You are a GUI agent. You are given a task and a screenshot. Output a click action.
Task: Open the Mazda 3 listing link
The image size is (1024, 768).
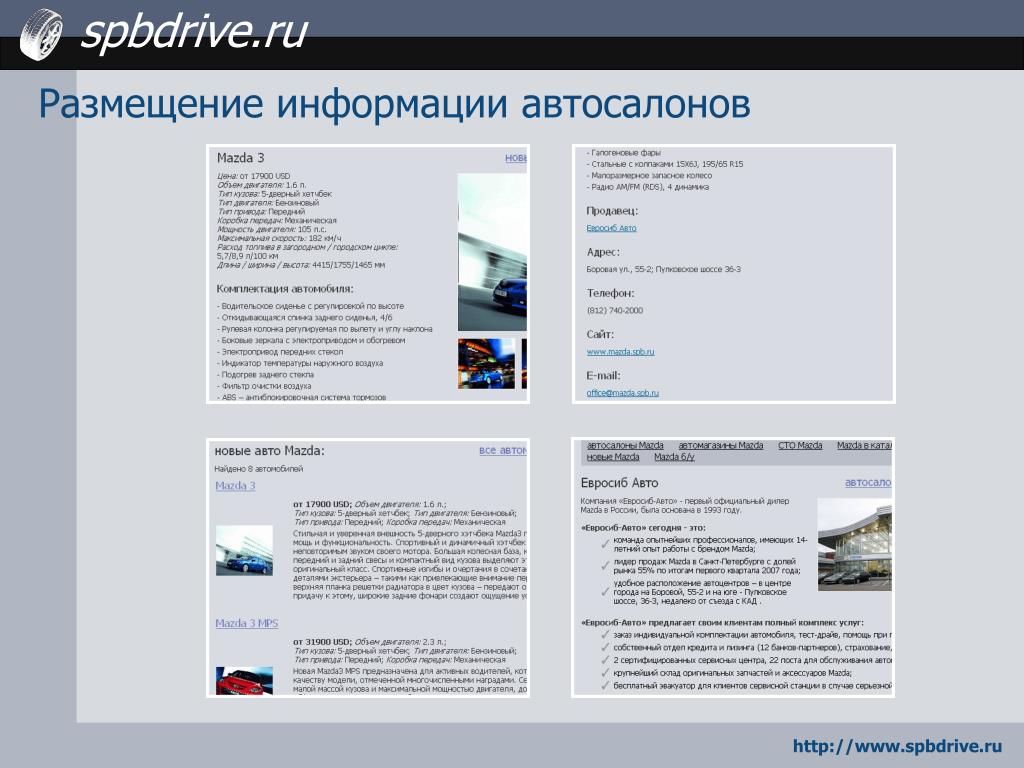click(x=235, y=486)
